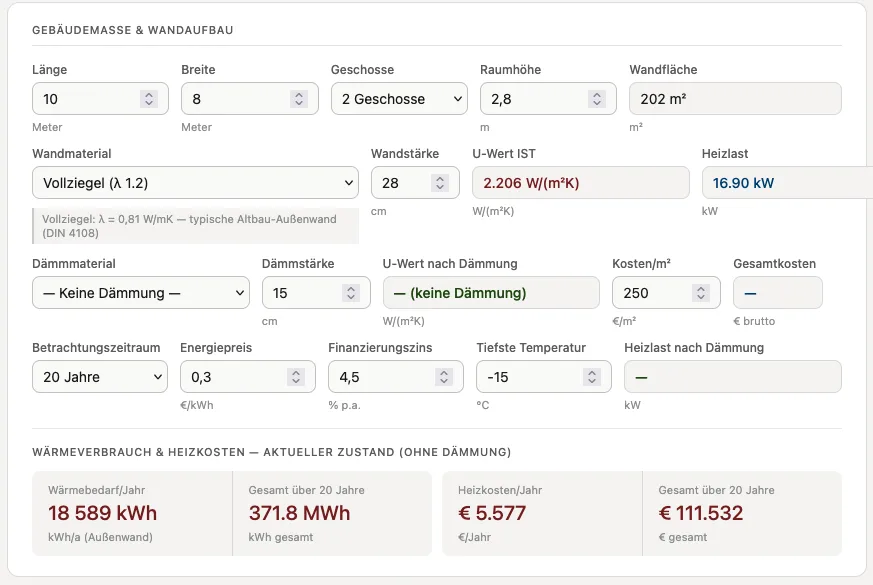
Task: Open the Dämmmaterial dropdown
Action: tap(141, 293)
